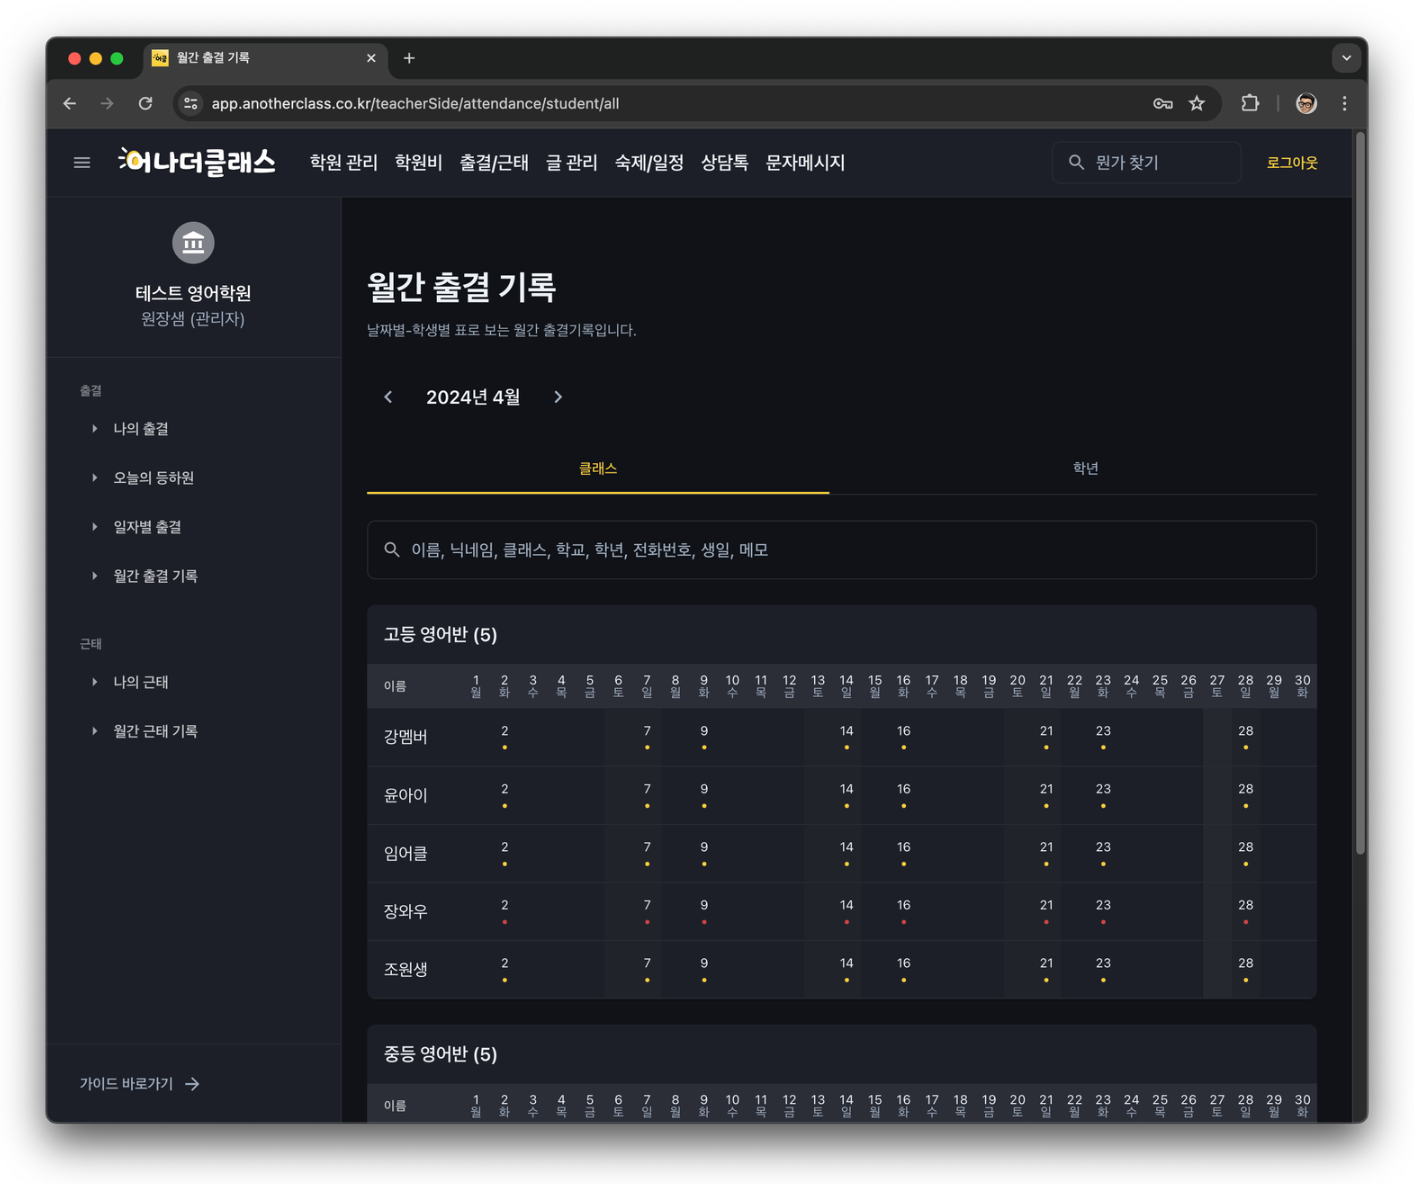
Task: Select student name 장와우
Action: click(x=405, y=911)
